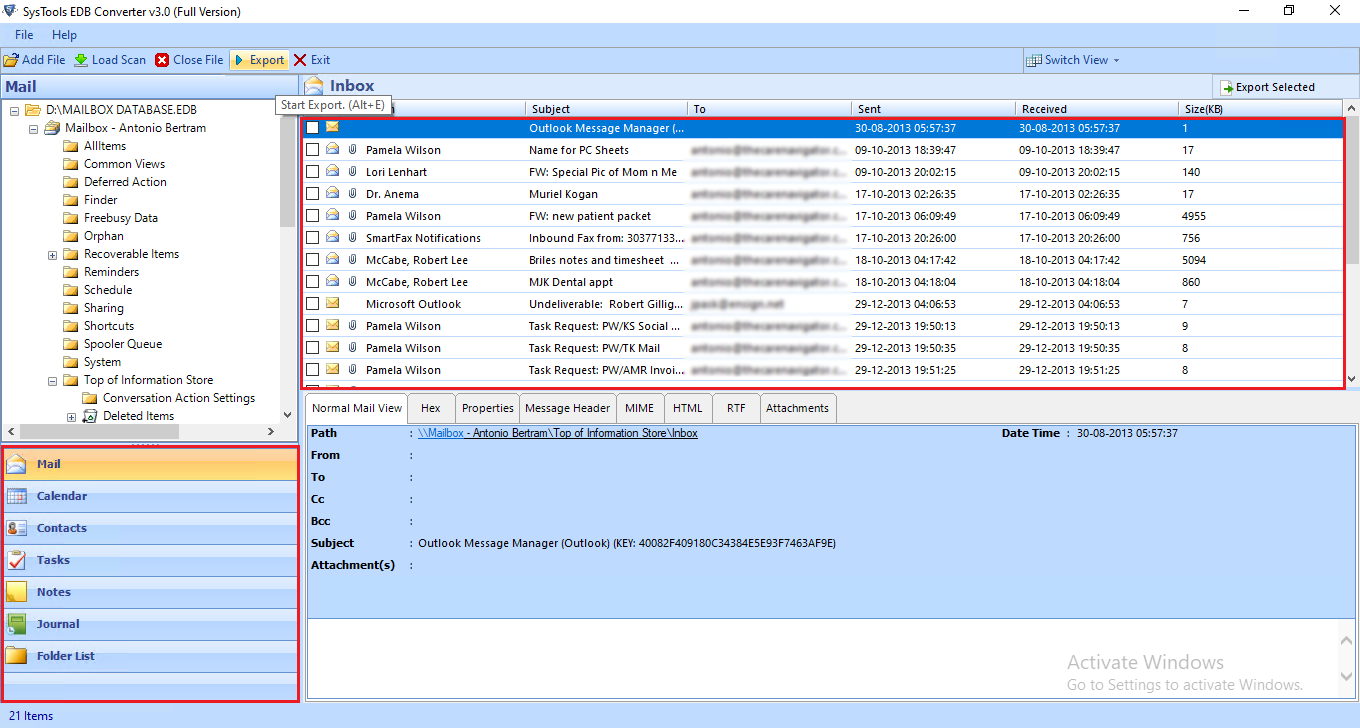Screen dimensions: 1360x728
Task: Select the Calendar navigation pane icon
Action: [17, 496]
